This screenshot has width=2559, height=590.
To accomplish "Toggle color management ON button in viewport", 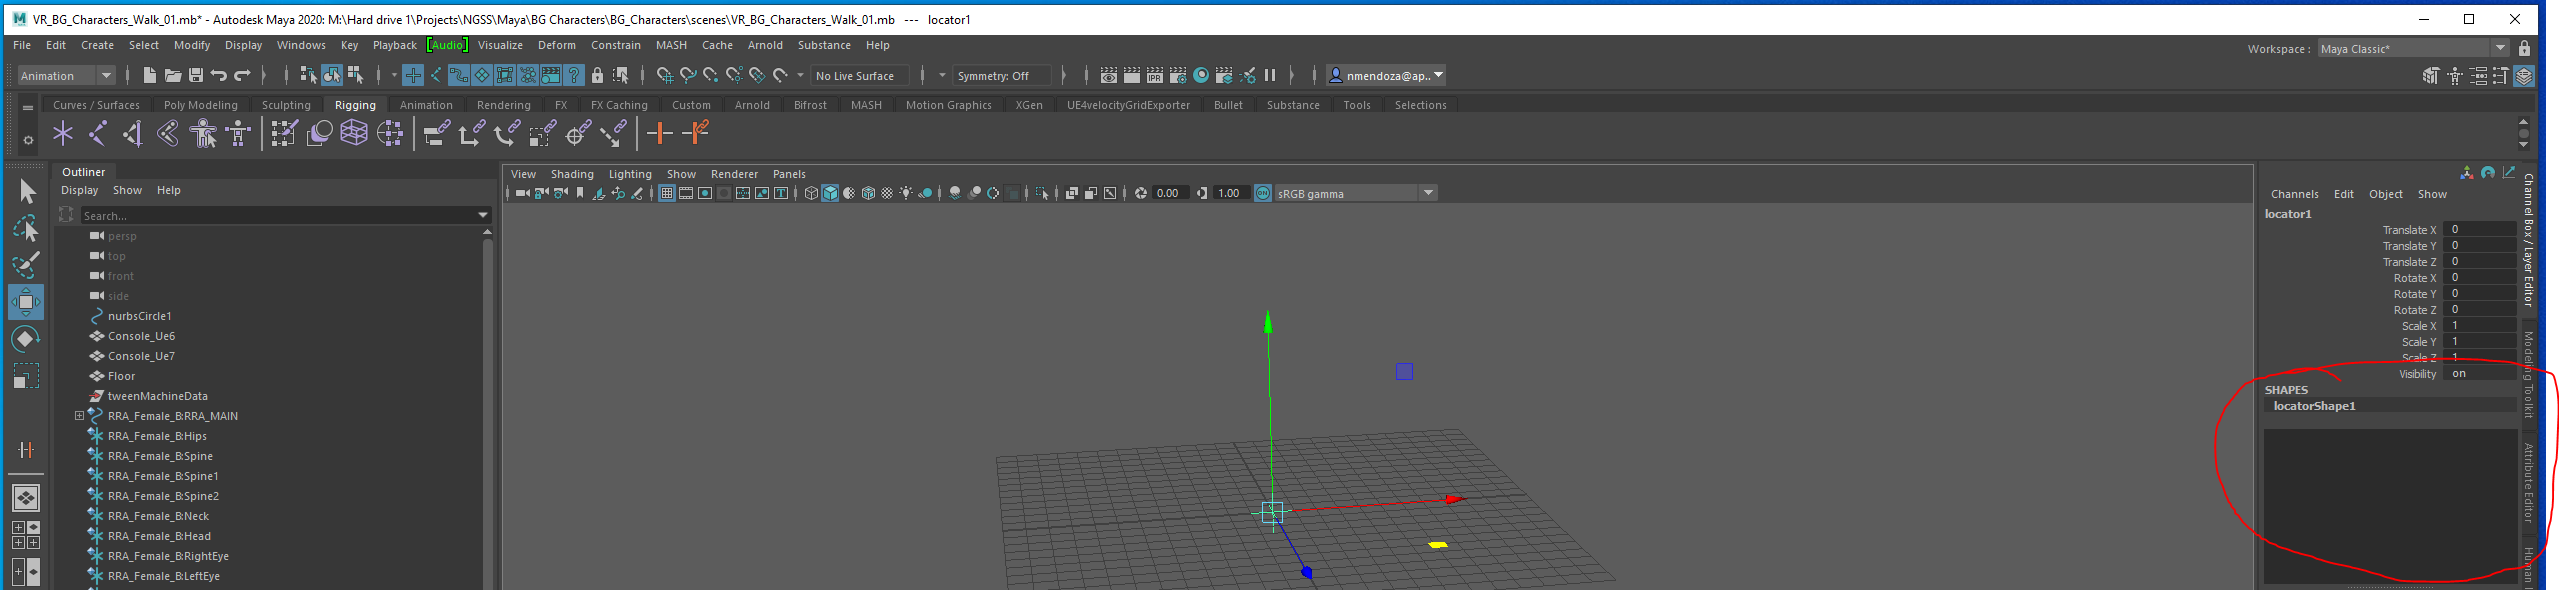I will 1263,193.
